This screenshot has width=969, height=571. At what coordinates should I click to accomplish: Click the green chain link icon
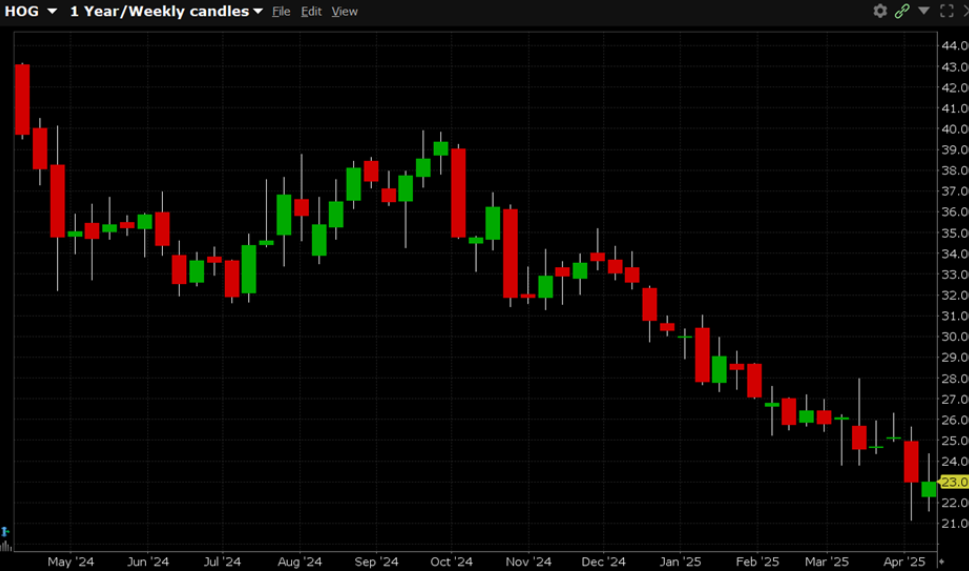click(x=902, y=11)
